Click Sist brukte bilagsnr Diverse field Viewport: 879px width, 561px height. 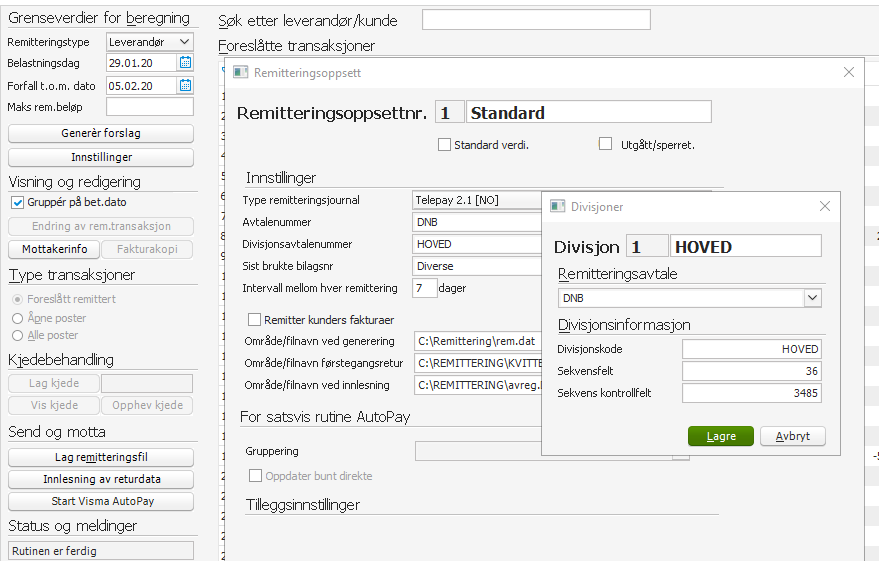click(478, 266)
